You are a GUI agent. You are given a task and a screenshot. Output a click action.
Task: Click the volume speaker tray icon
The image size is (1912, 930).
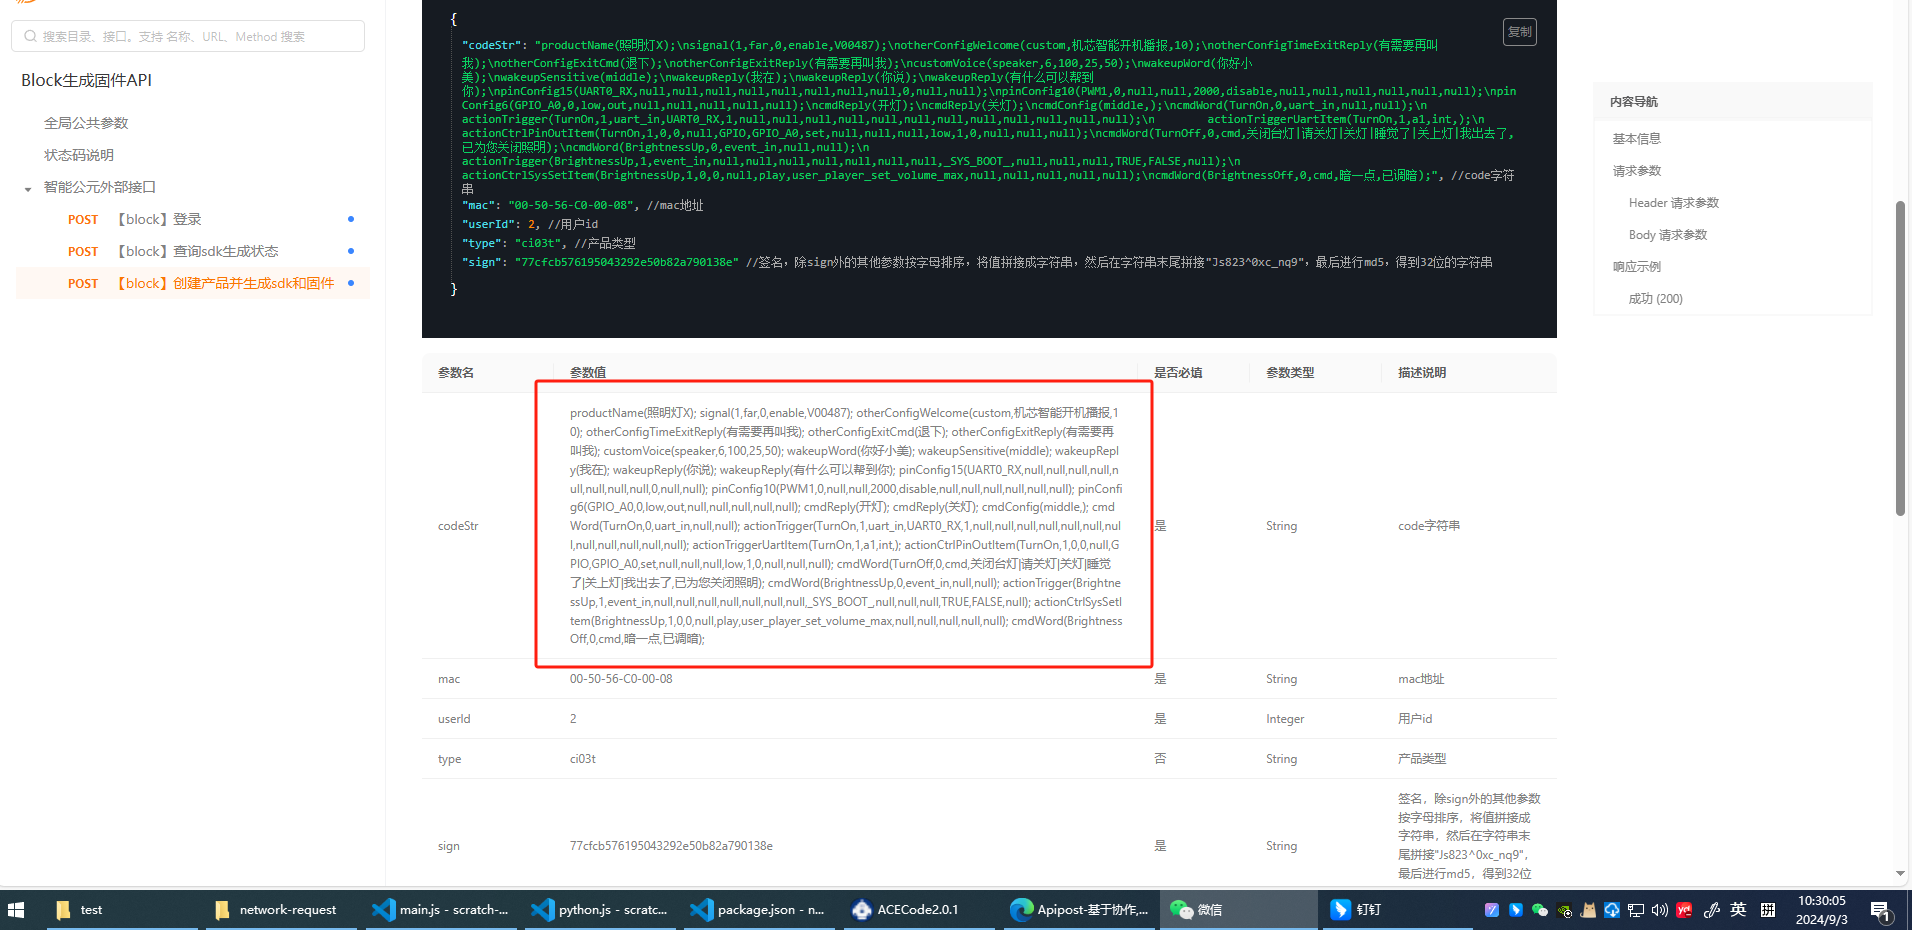click(x=1660, y=910)
